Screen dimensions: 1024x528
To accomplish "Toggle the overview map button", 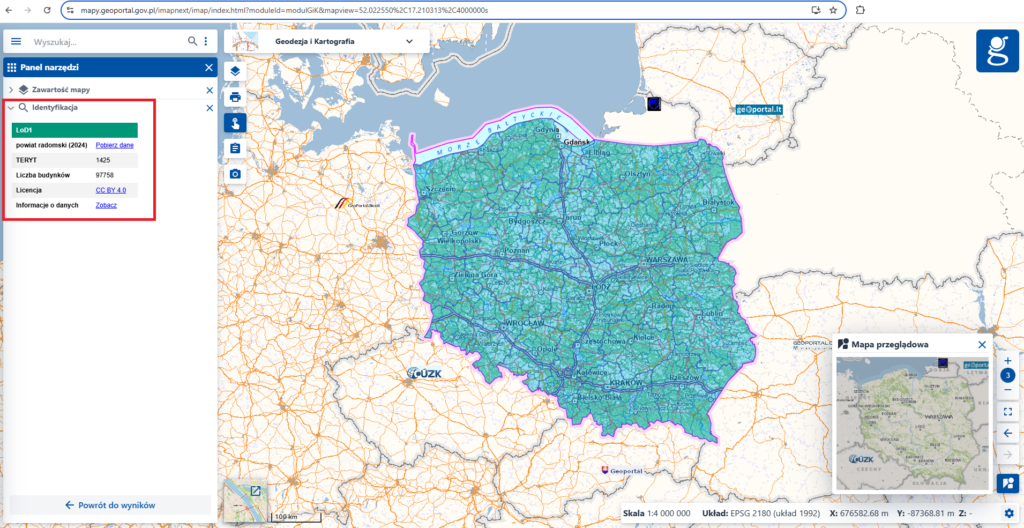I will click(1008, 484).
